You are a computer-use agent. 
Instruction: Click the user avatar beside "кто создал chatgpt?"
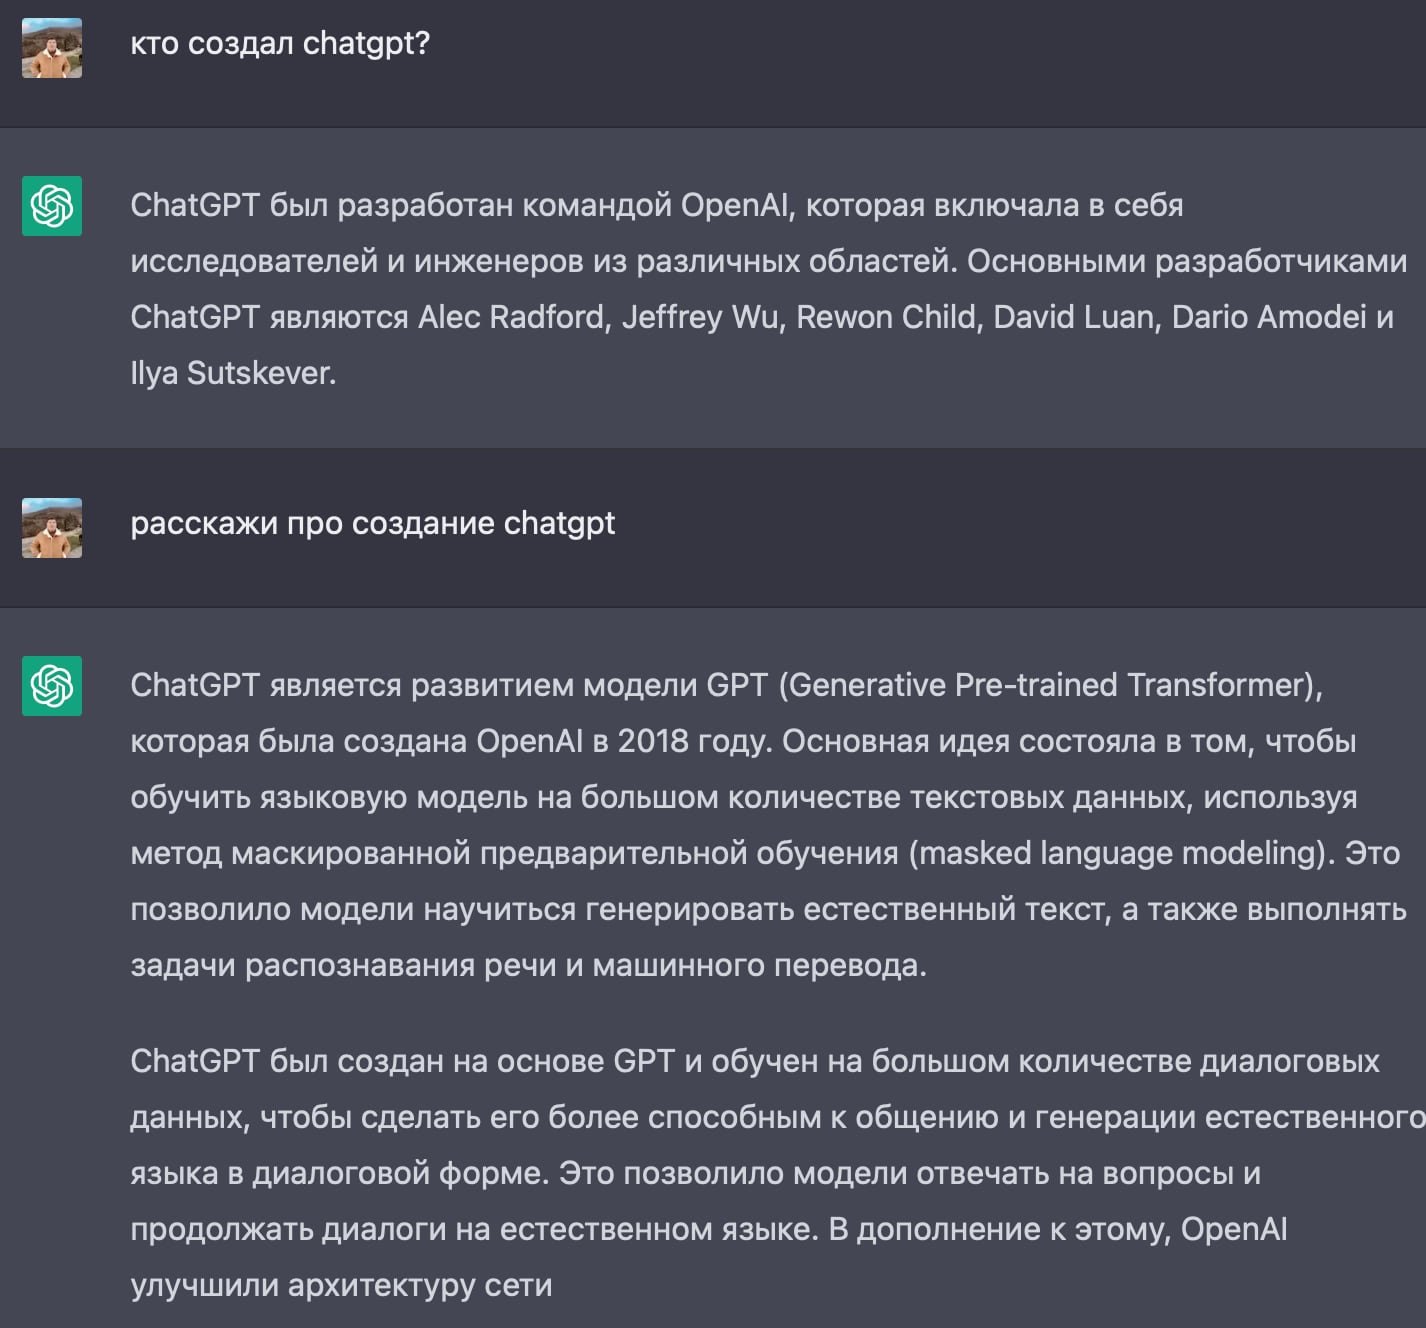click(x=52, y=48)
